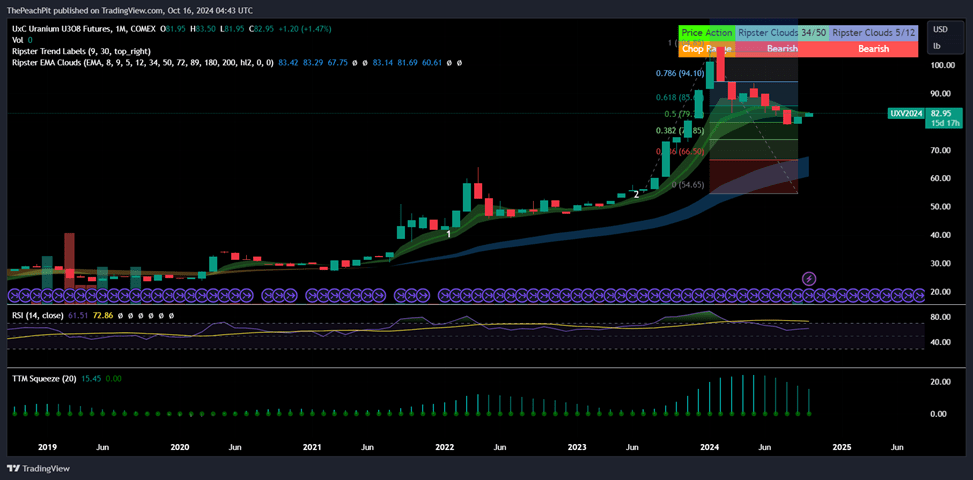Click the 50.00 price axis label

(942, 207)
